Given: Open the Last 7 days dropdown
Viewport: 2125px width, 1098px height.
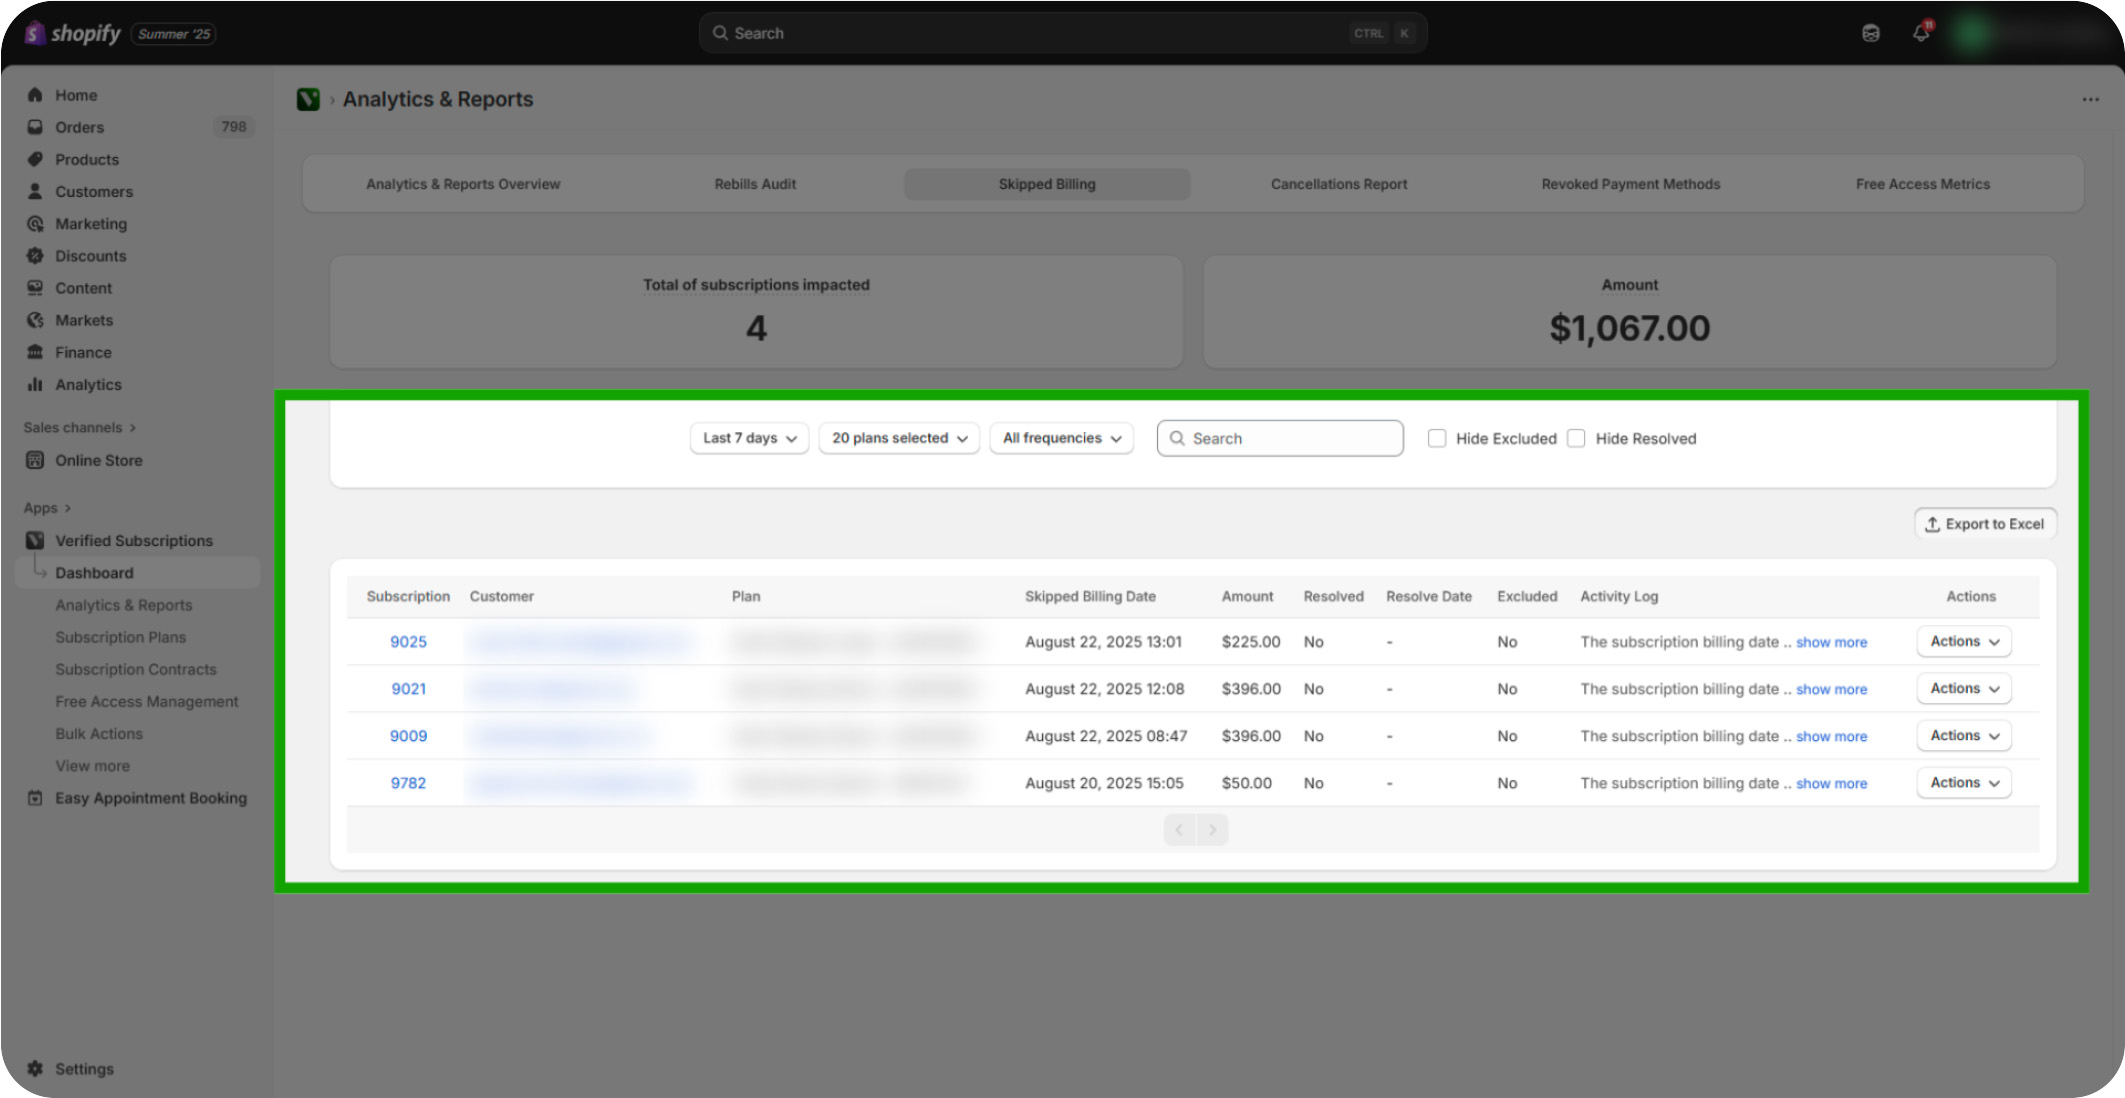Looking at the screenshot, I should tap(749, 438).
